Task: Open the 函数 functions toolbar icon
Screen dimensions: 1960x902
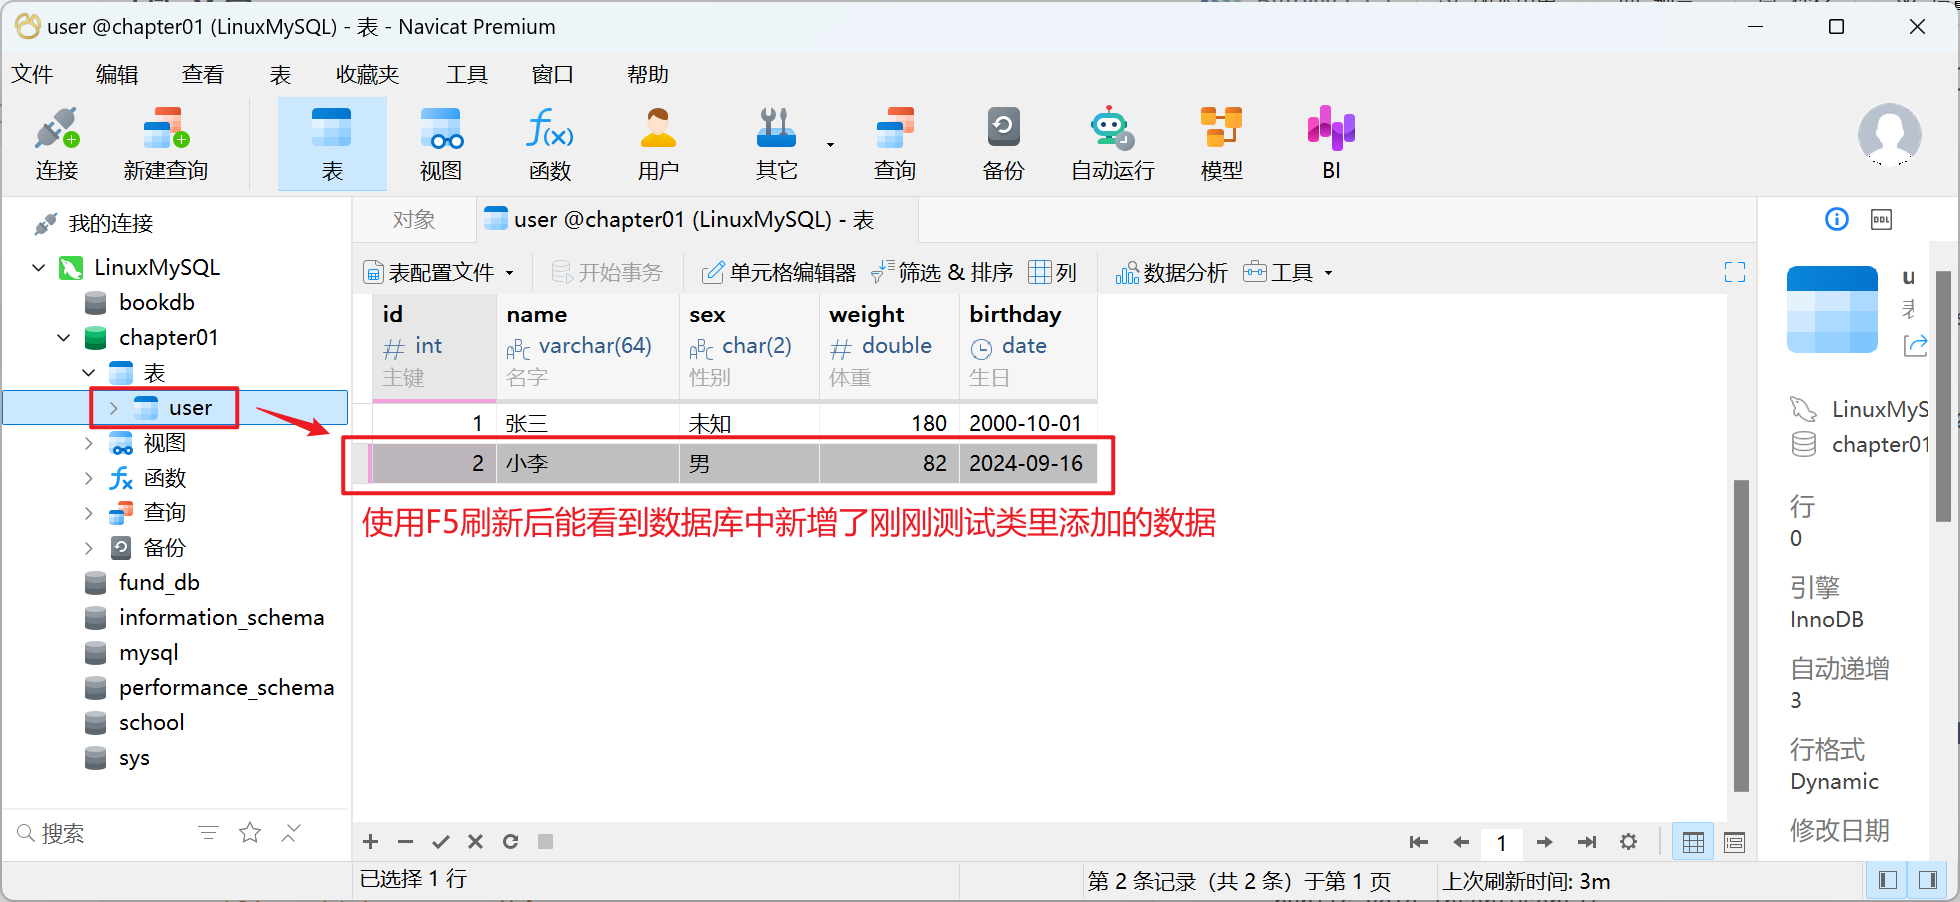Action: 550,143
